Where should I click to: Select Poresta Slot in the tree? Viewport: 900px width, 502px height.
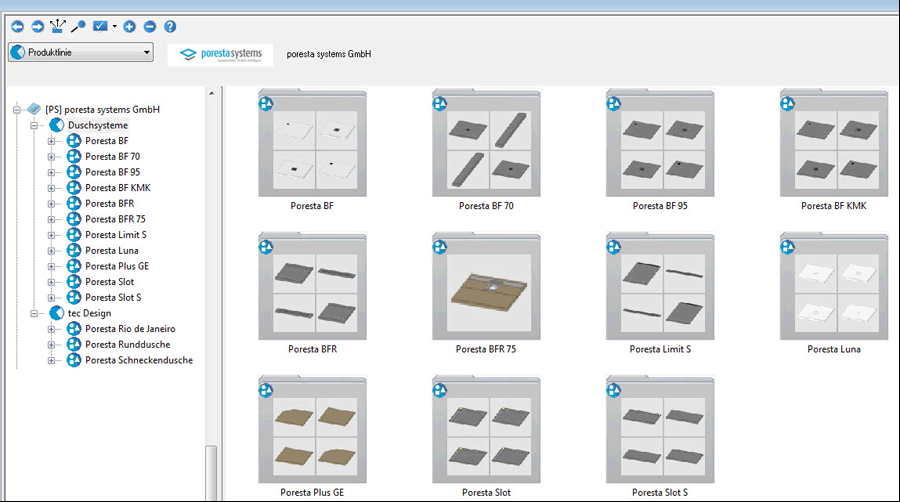click(x=110, y=282)
